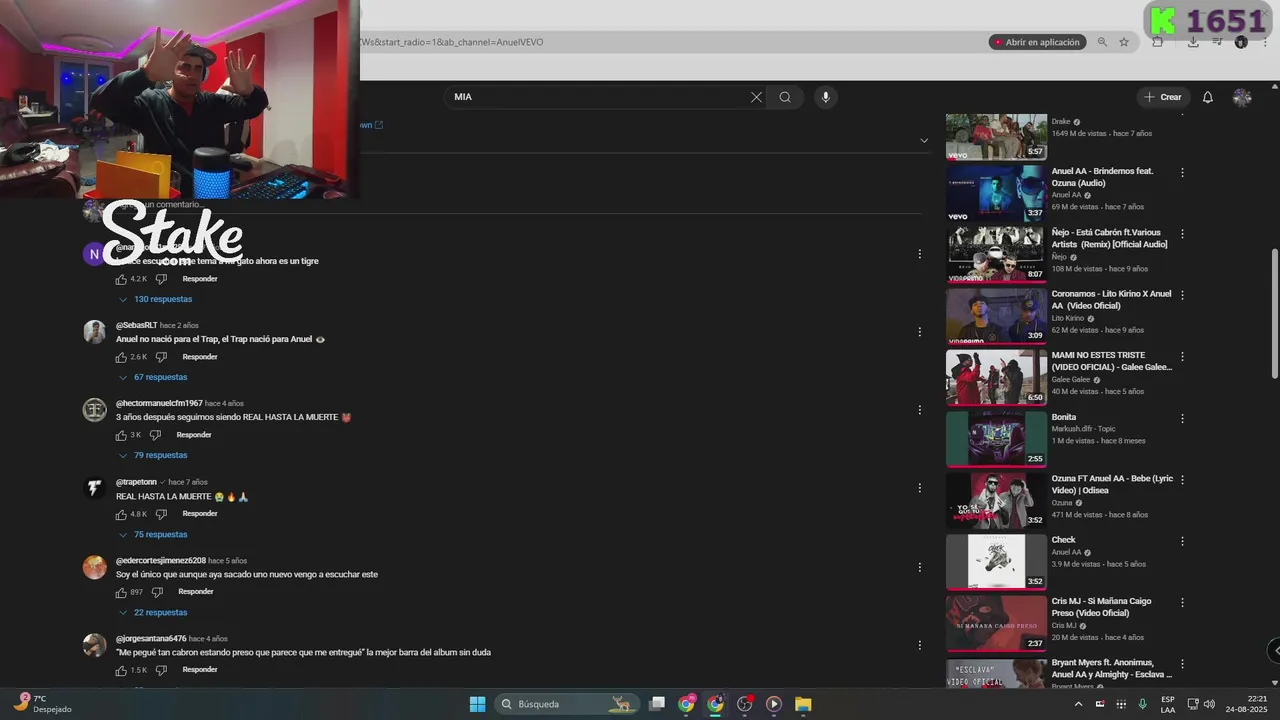Open options menu for hectormanuelcfm1967 comment
Screen dimensions: 1280x720
click(919, 410)
